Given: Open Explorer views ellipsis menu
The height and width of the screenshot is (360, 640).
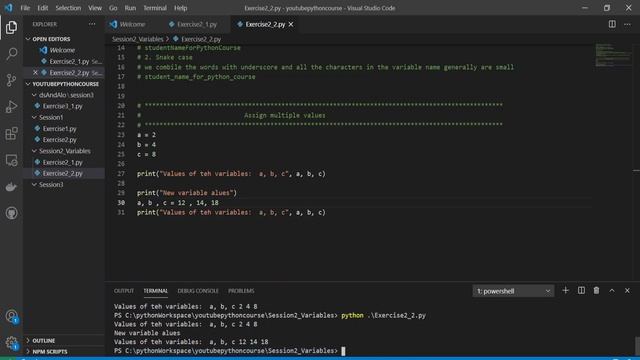Looking at the screenshot, I should (x=92, y=24).
